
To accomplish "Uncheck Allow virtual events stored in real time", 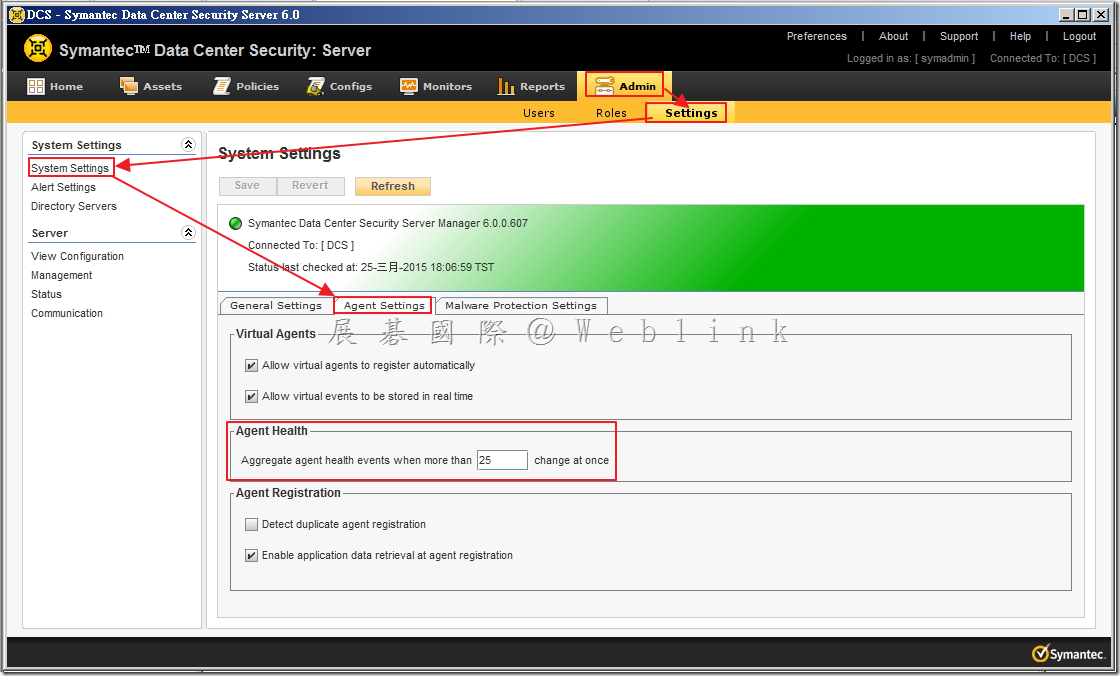I will [252, 397].
